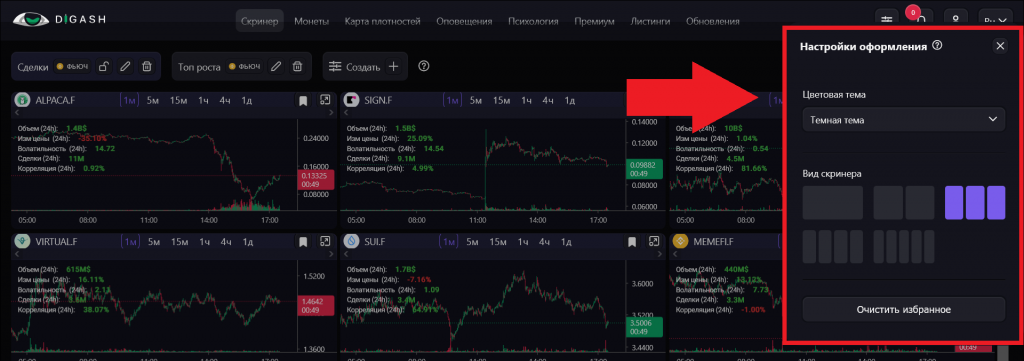Select the three-column screener layout
The image size is (1024, 361).
975,202
